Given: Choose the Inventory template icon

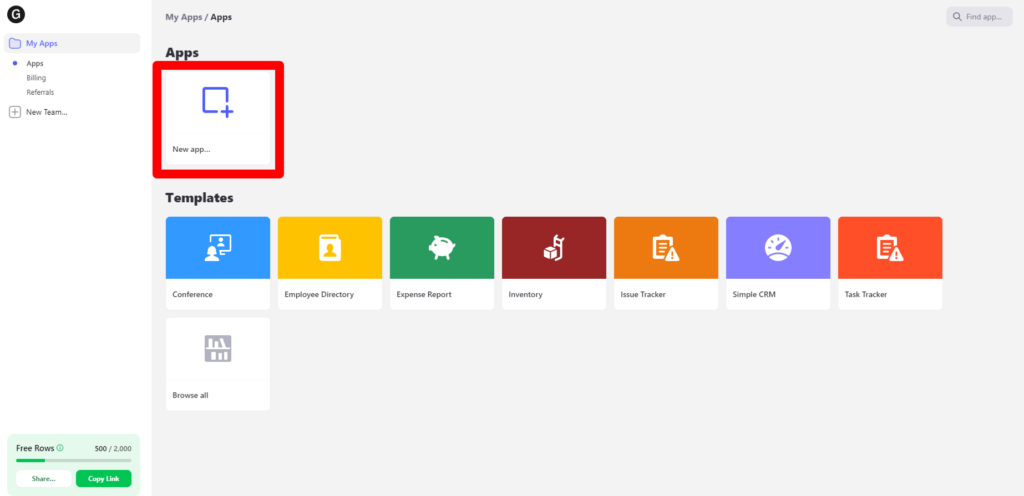Looking at the screenshot, I should point(554,247).
